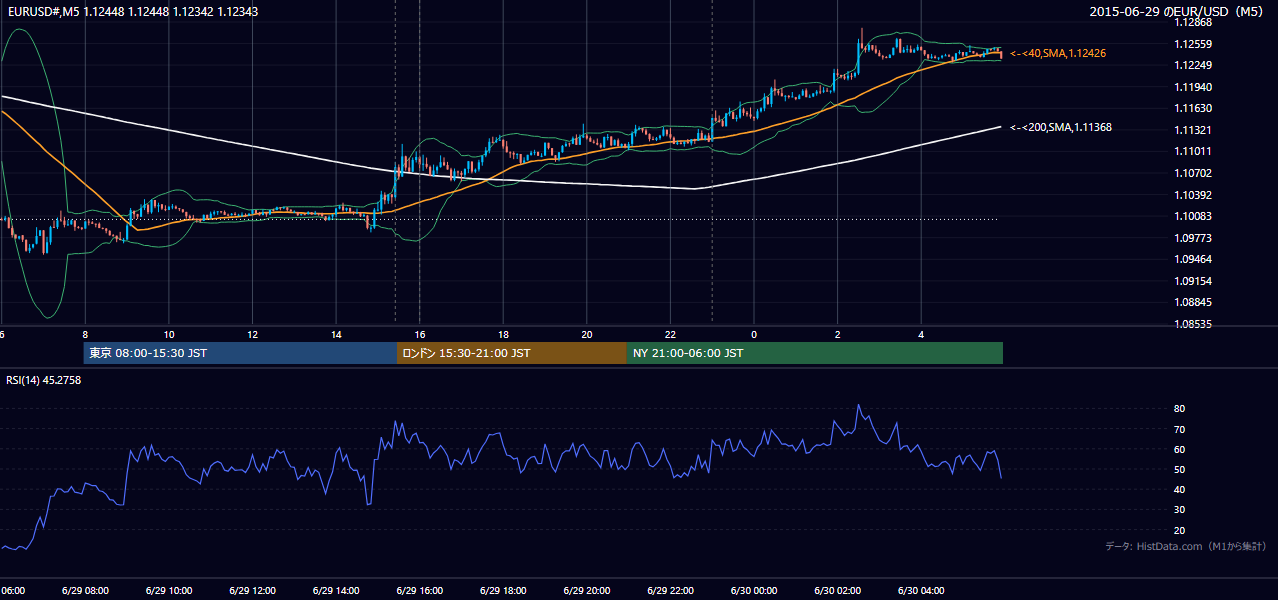
Task: Click price axis value 1.09464
Action: pos(1193,259)
